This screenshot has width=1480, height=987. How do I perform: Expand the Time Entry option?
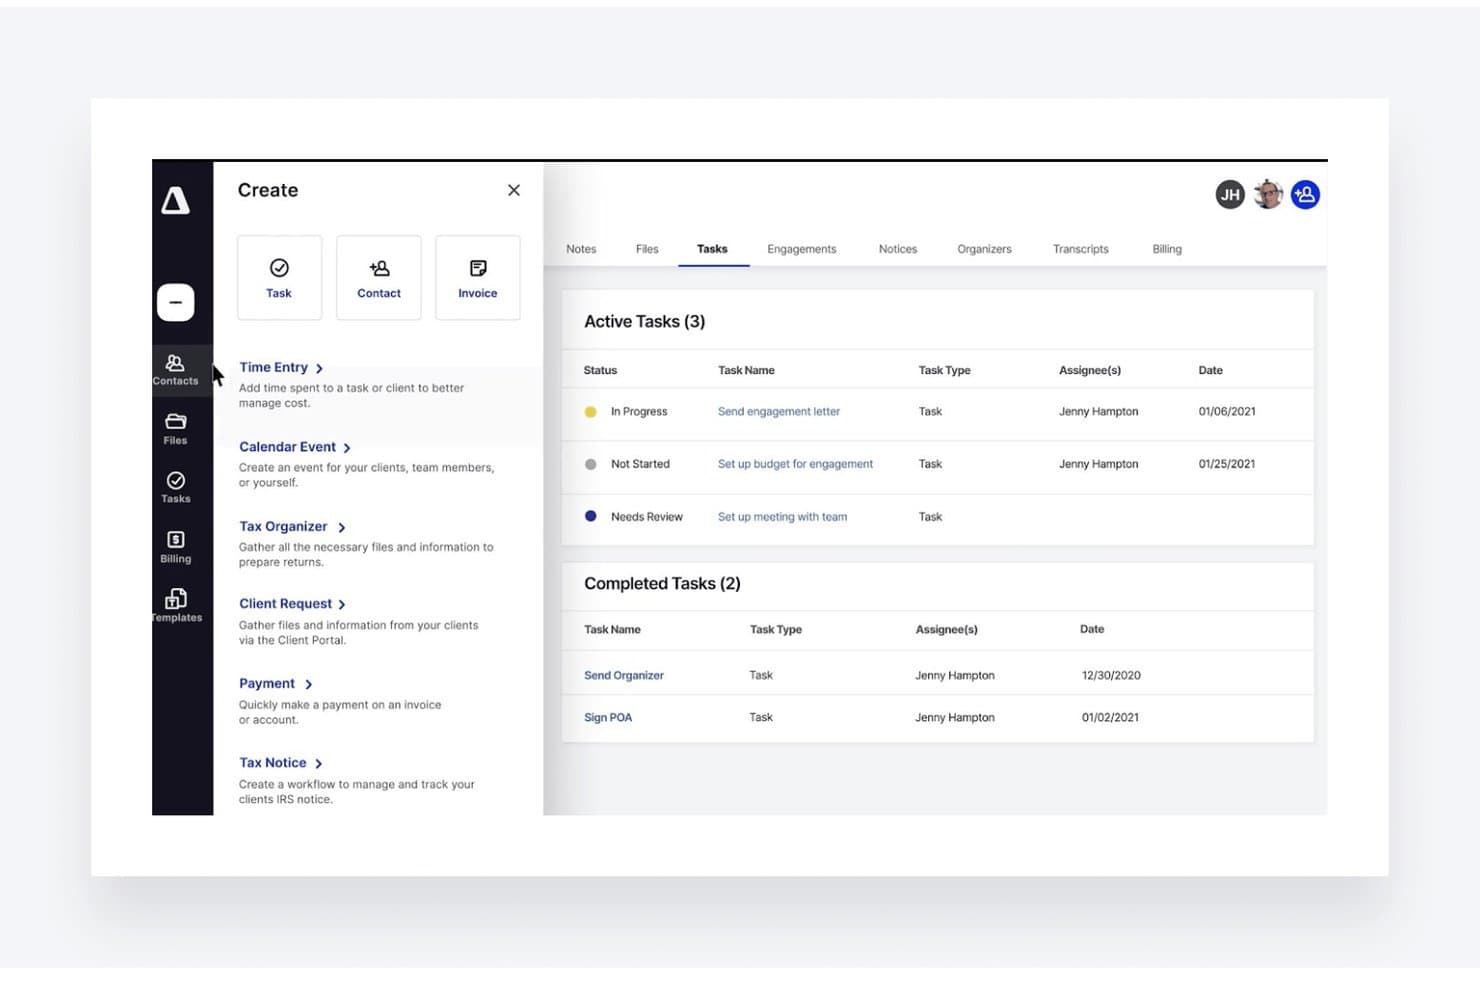pyautogui.click(x=281, y=367)
